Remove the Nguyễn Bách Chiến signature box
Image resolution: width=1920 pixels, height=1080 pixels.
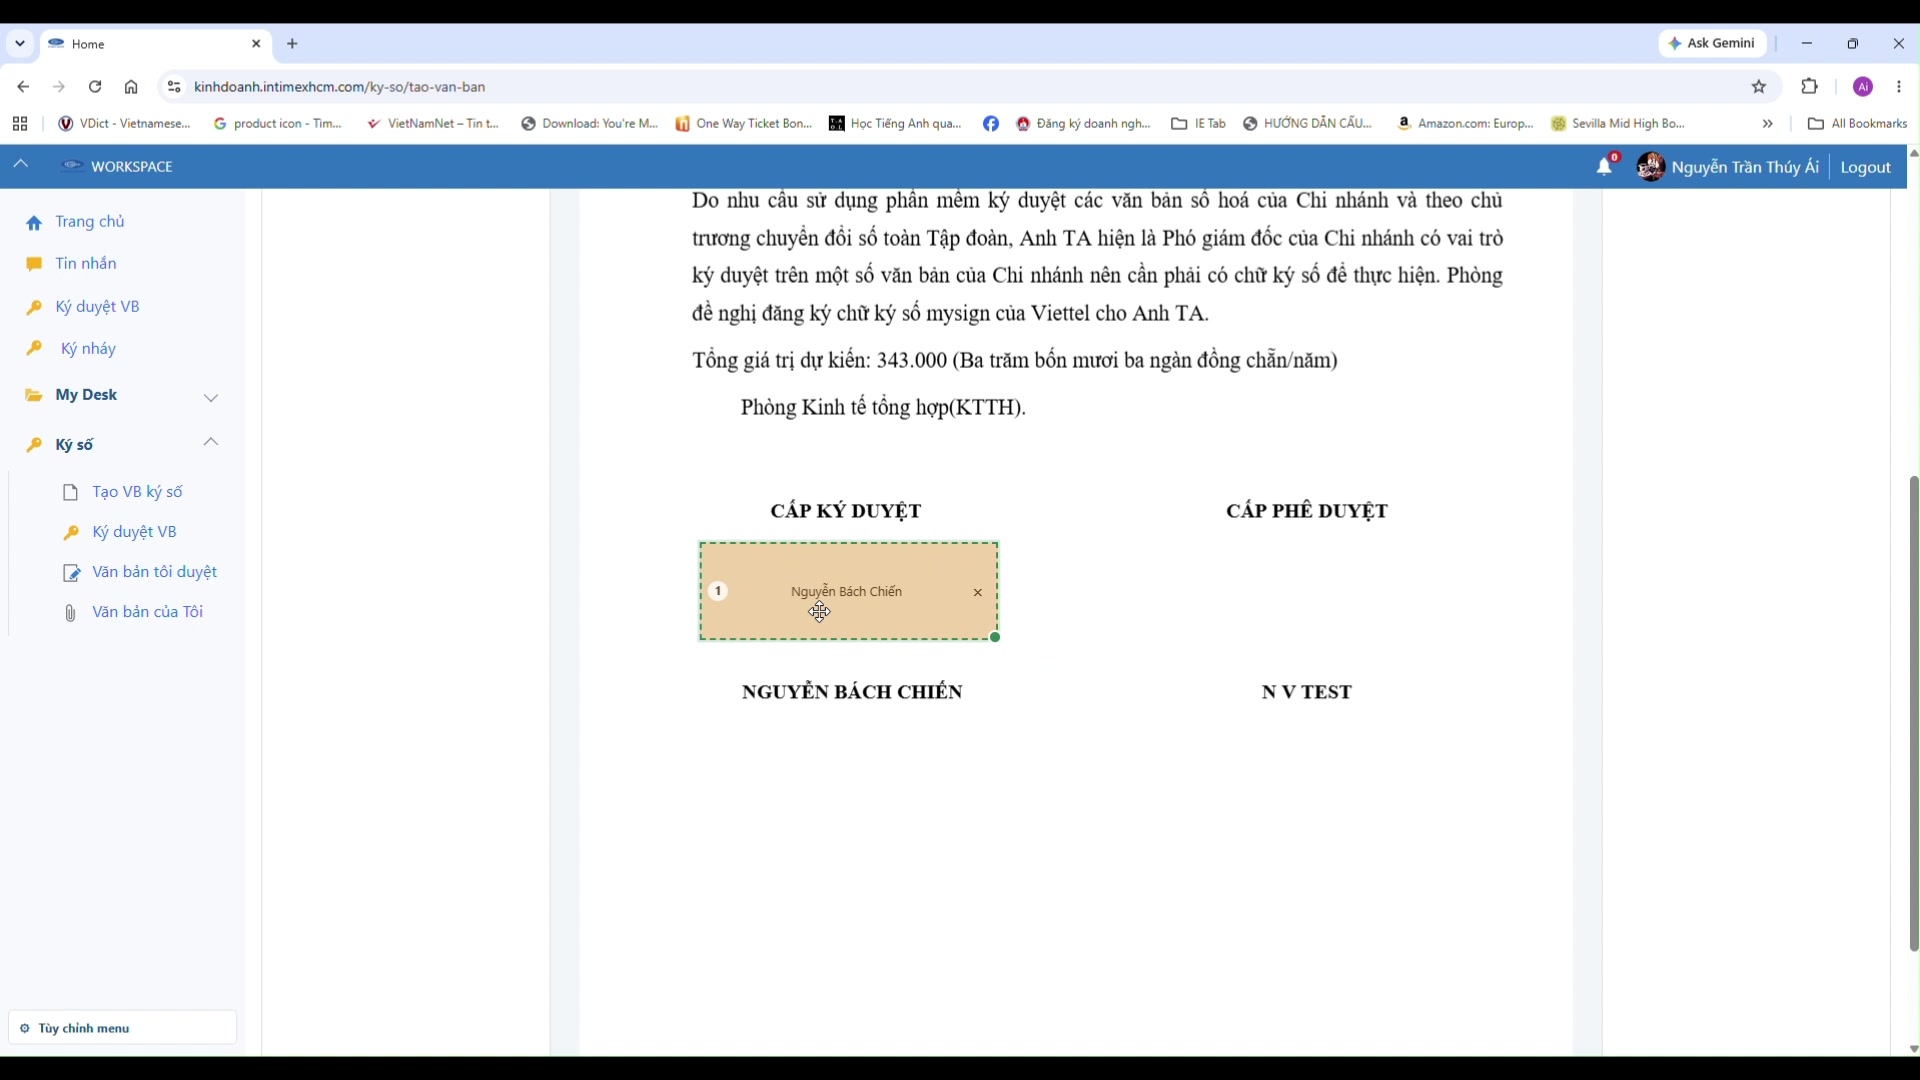(978, 593)
